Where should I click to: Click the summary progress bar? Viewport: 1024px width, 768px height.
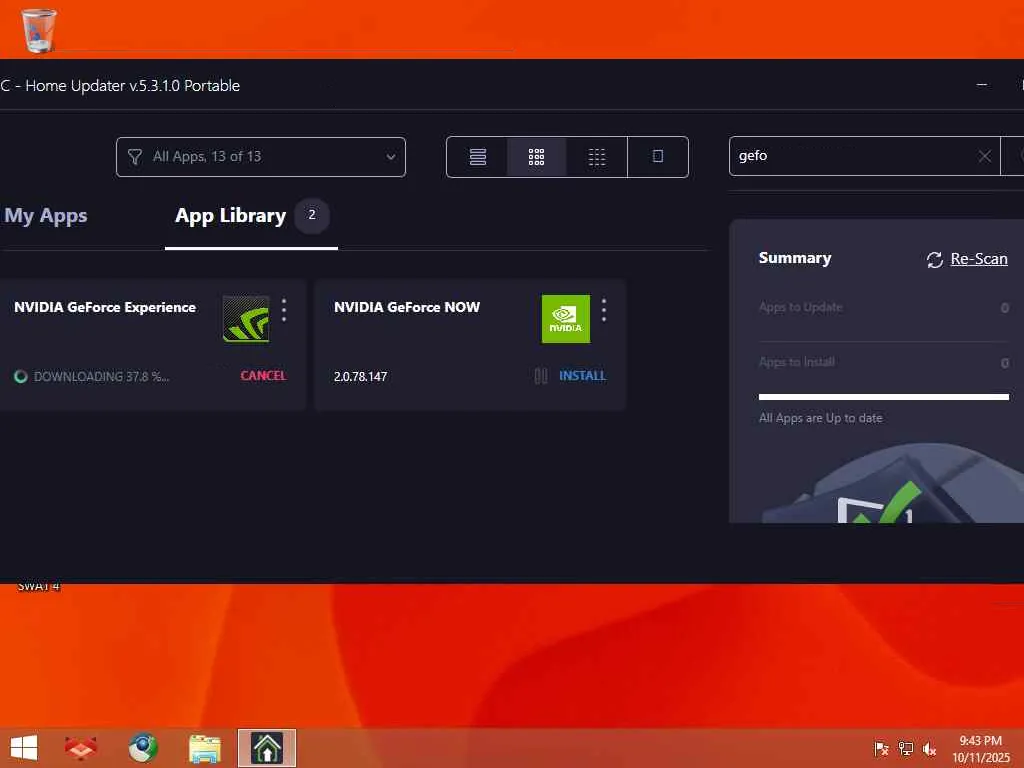point(884,396)
